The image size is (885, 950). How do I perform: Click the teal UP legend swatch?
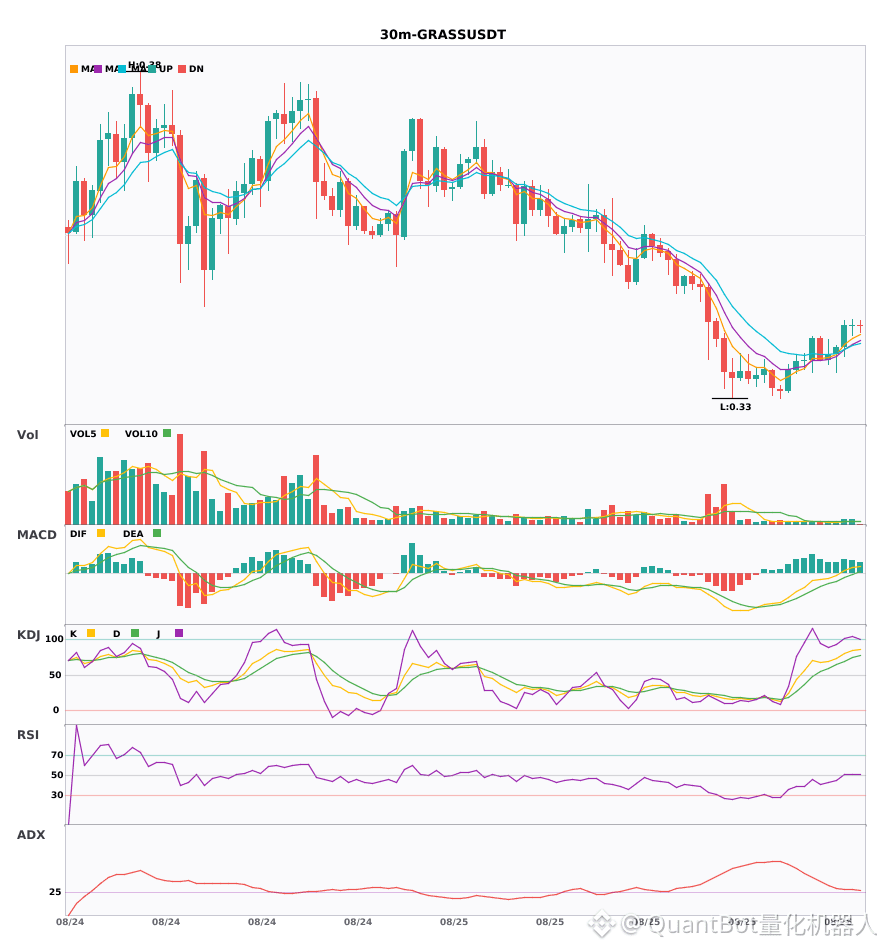click(152, 69)
